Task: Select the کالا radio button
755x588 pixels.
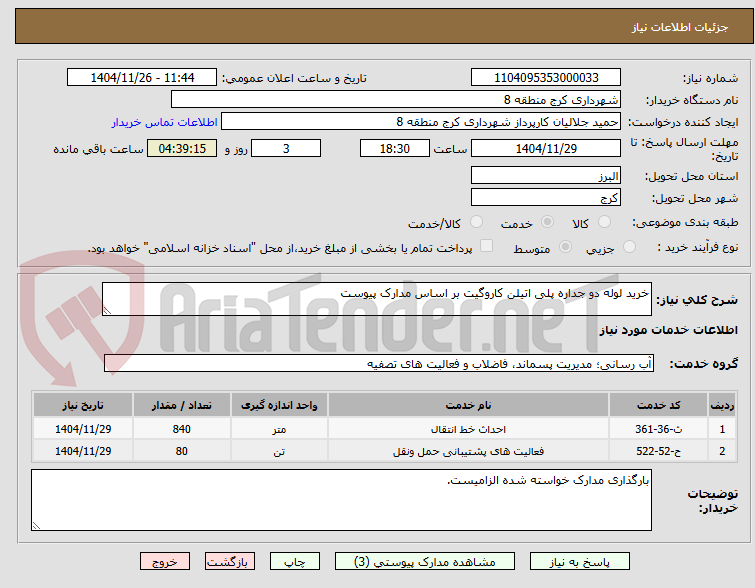Action: (x=604, y=222)
